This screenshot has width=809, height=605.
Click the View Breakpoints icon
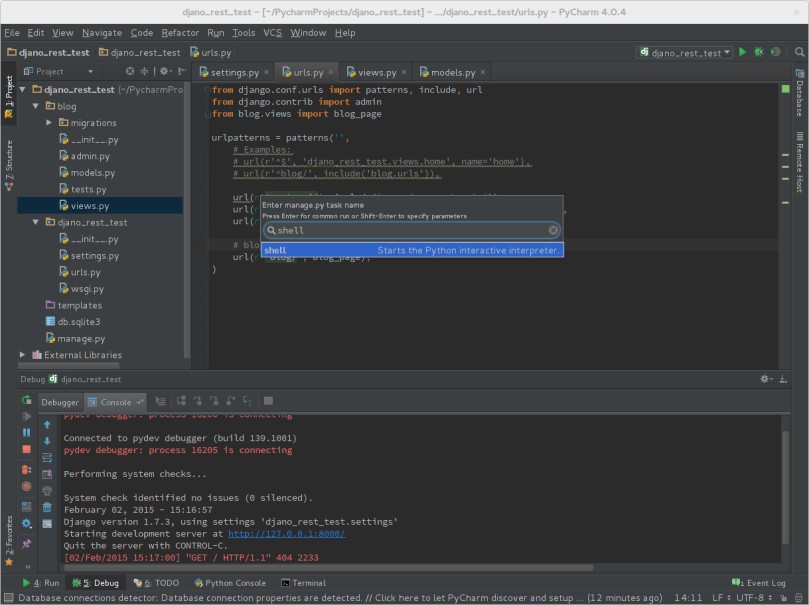click(x=26, y=470)
